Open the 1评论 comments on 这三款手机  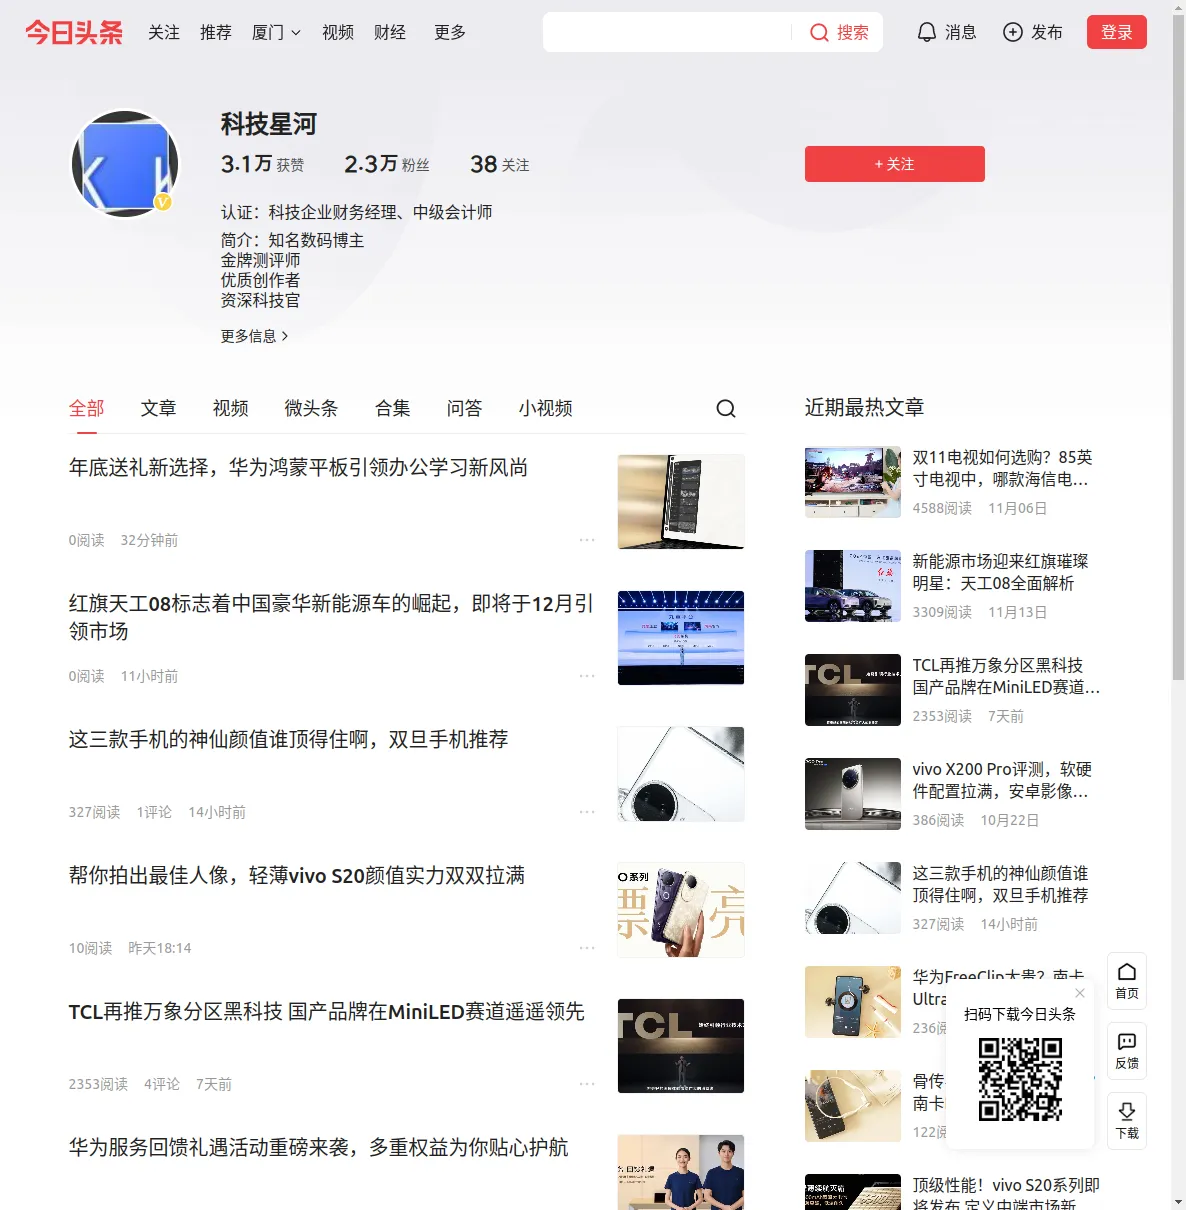(x=154, y=812)
